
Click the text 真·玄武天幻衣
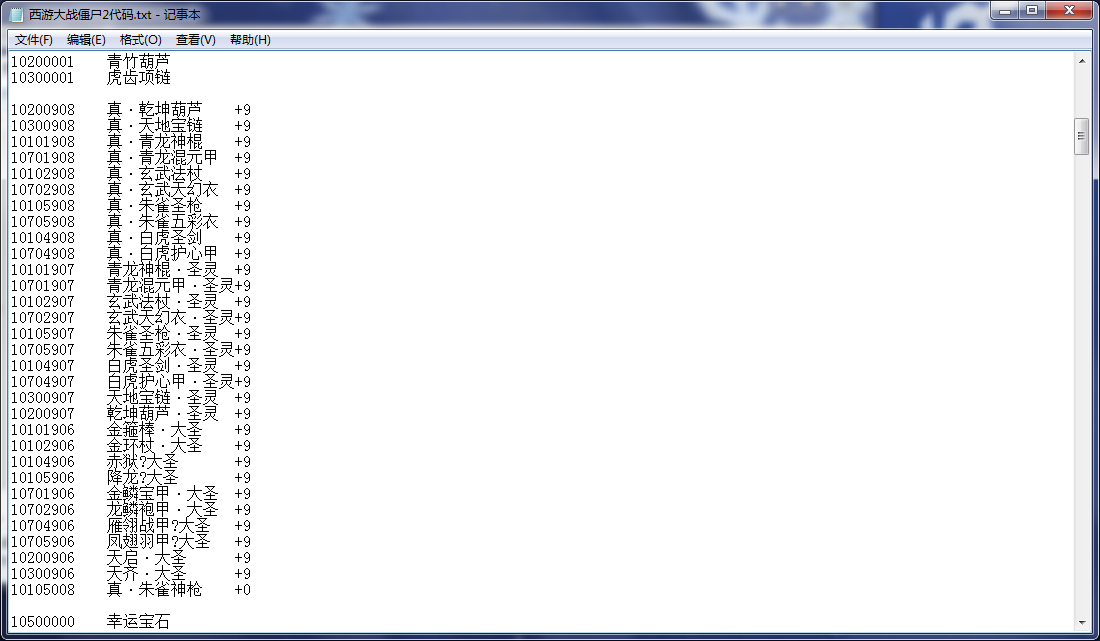162,190
